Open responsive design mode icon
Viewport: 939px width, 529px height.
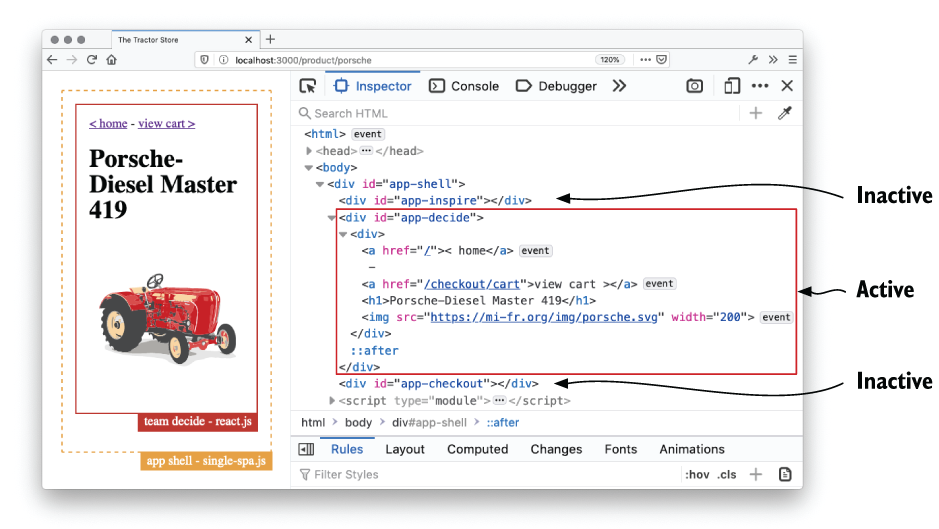click(732, 86)
